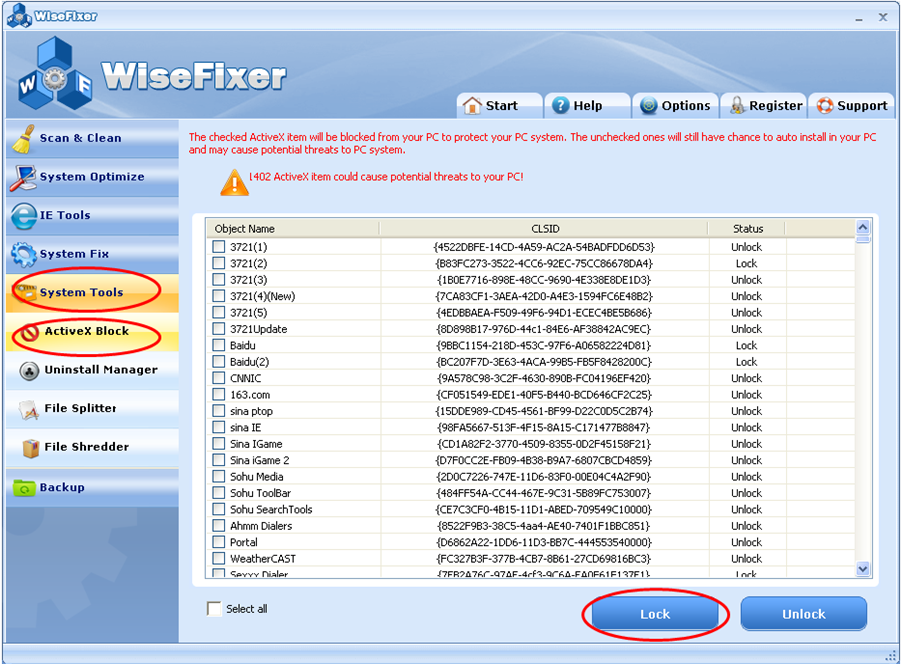Check the 163.com entry box

(218, 395)
